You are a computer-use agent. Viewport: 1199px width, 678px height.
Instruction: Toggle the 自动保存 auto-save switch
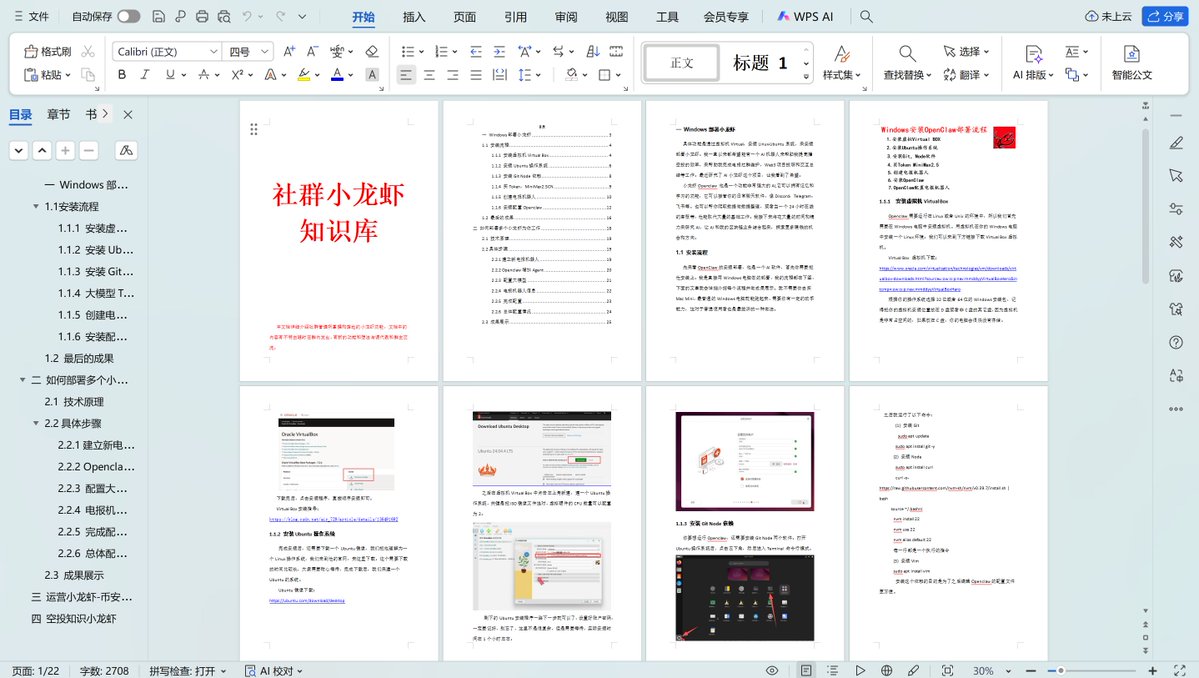pyautogui.click(x=128, y=16)
